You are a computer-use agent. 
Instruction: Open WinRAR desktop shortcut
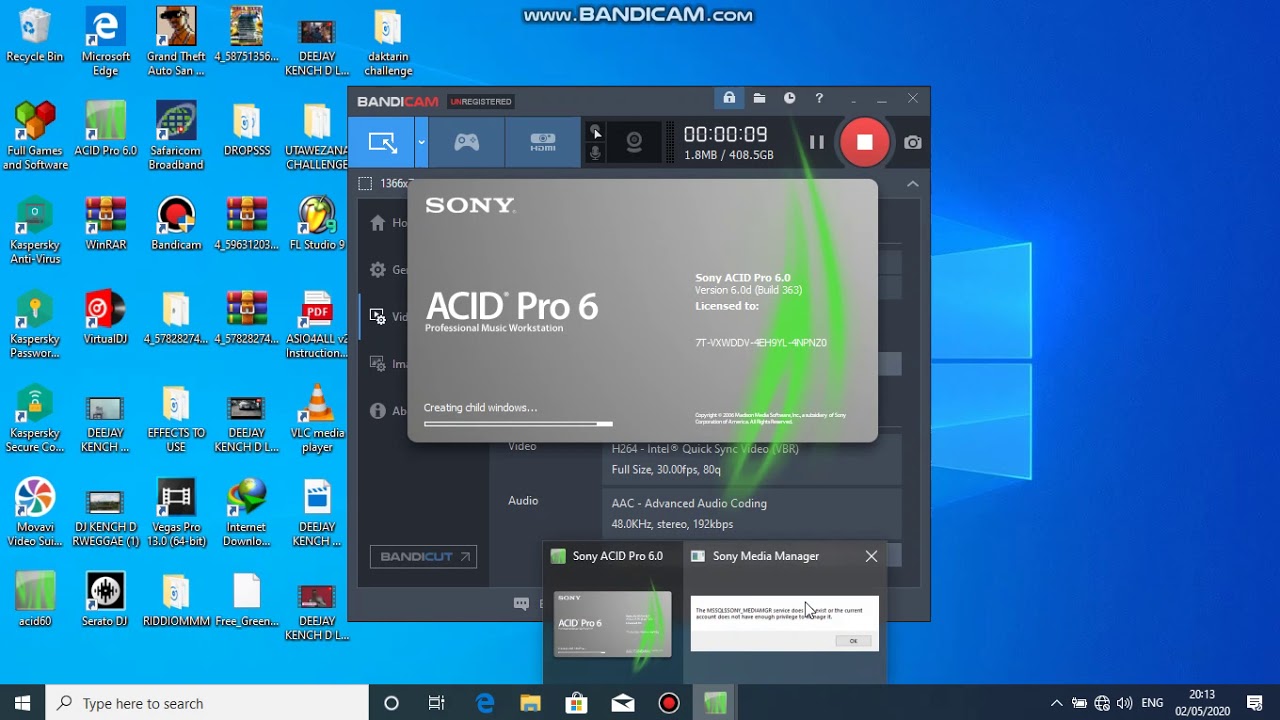[x=105, y=222]
